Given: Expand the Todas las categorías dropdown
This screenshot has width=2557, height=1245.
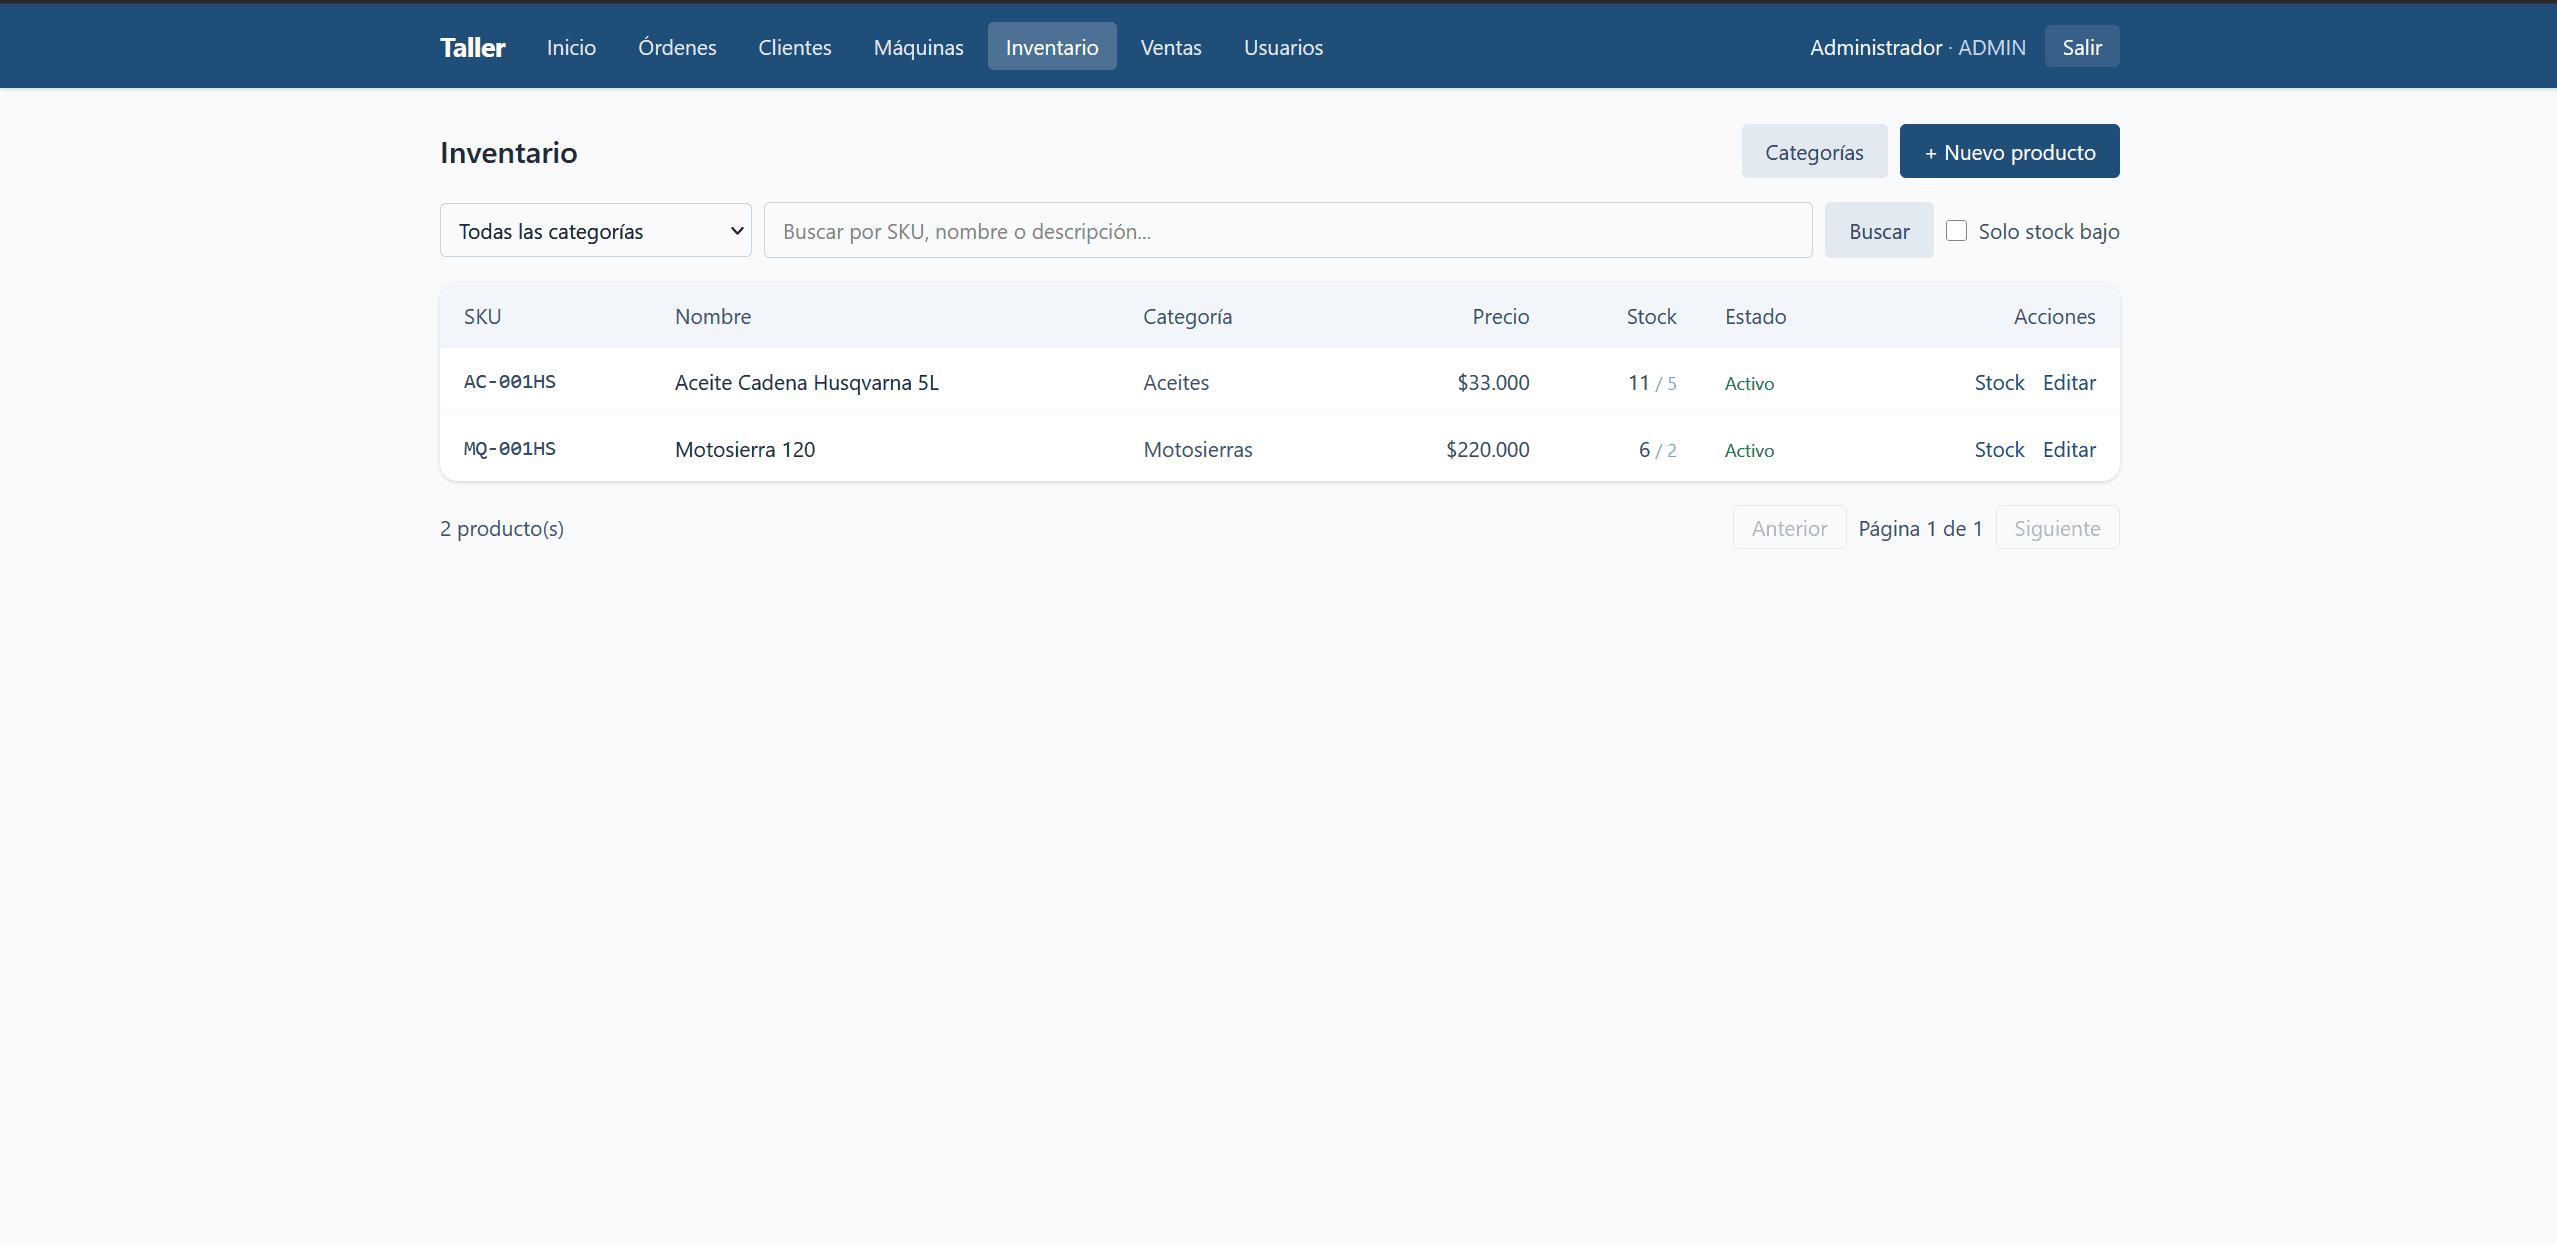Looking at the screenshot, I should point(596,231).
